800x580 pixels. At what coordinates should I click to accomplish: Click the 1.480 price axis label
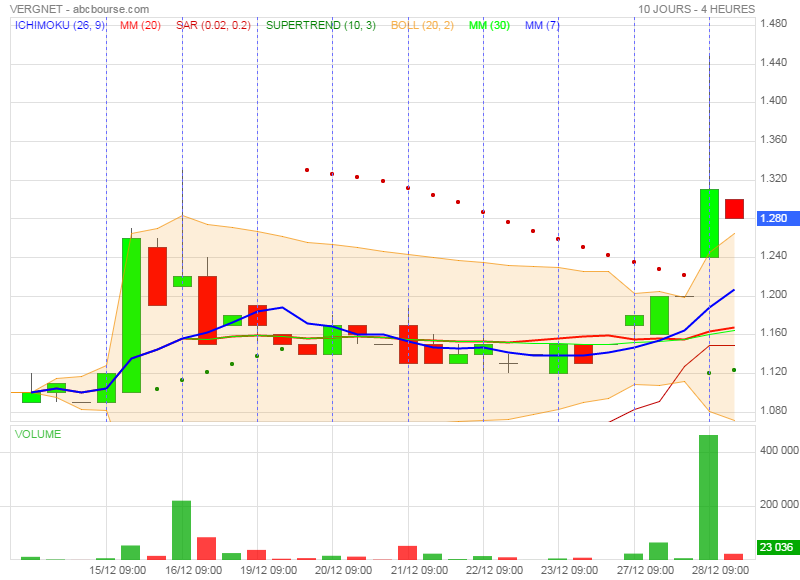pos(773,23)
